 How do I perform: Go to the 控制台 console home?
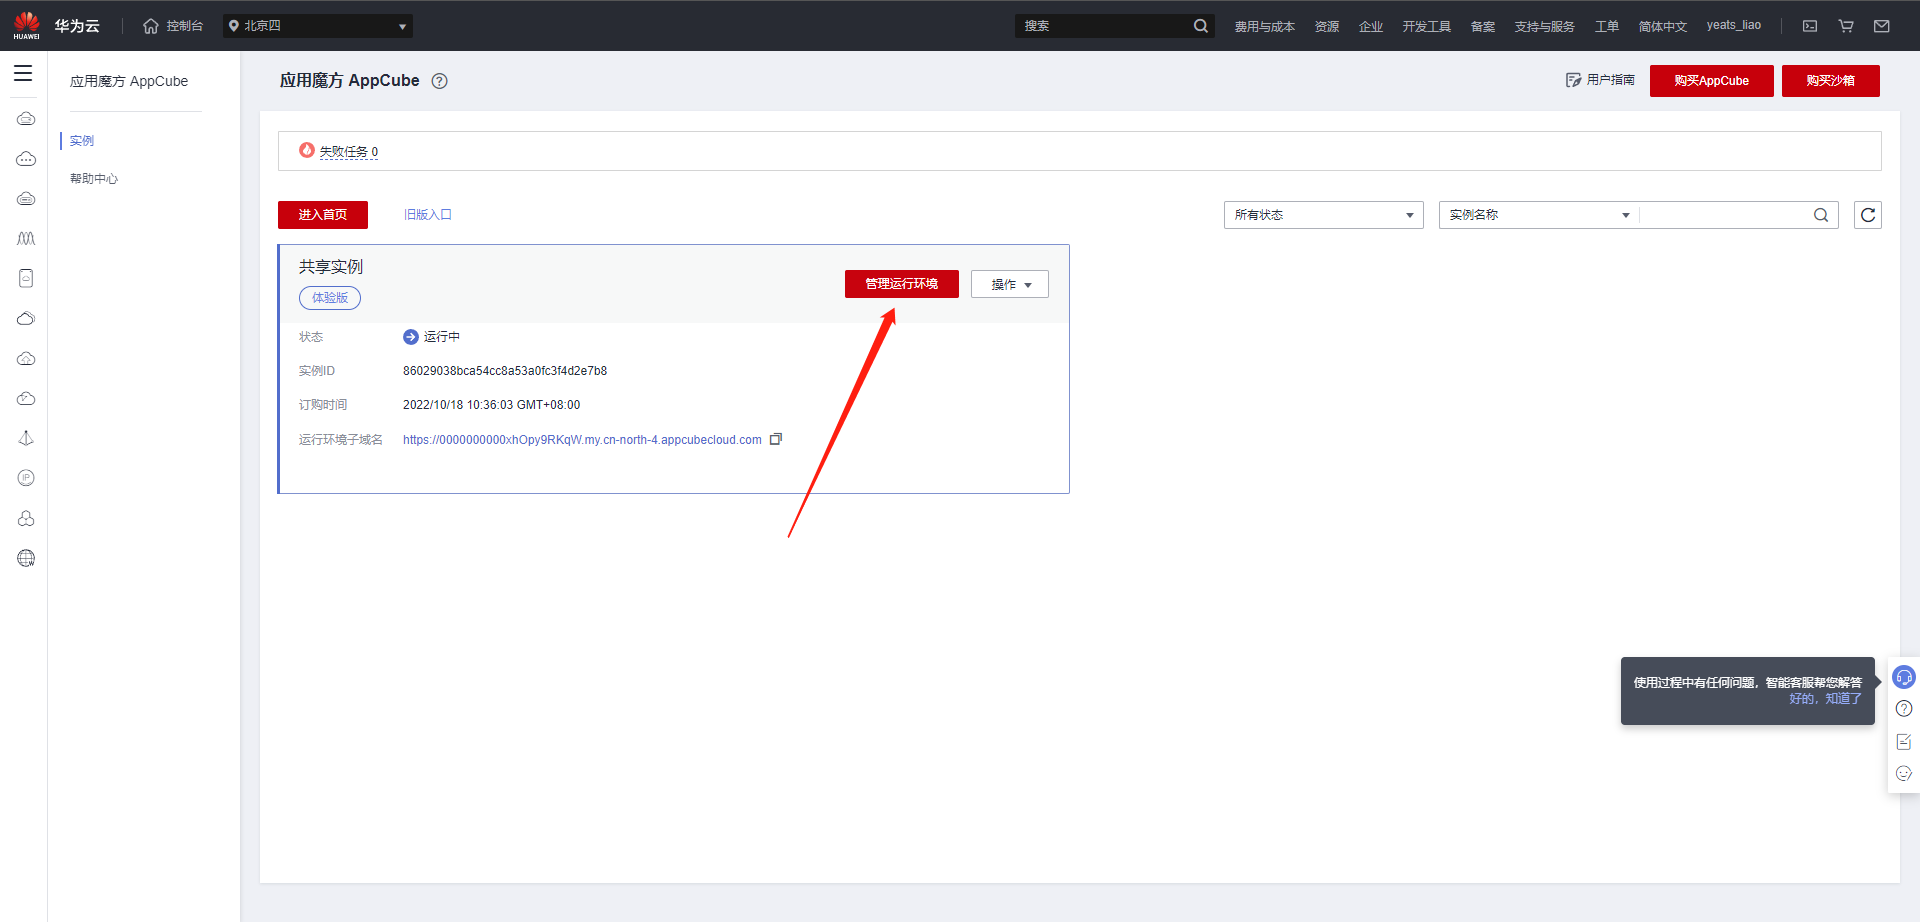click(173, 26)
